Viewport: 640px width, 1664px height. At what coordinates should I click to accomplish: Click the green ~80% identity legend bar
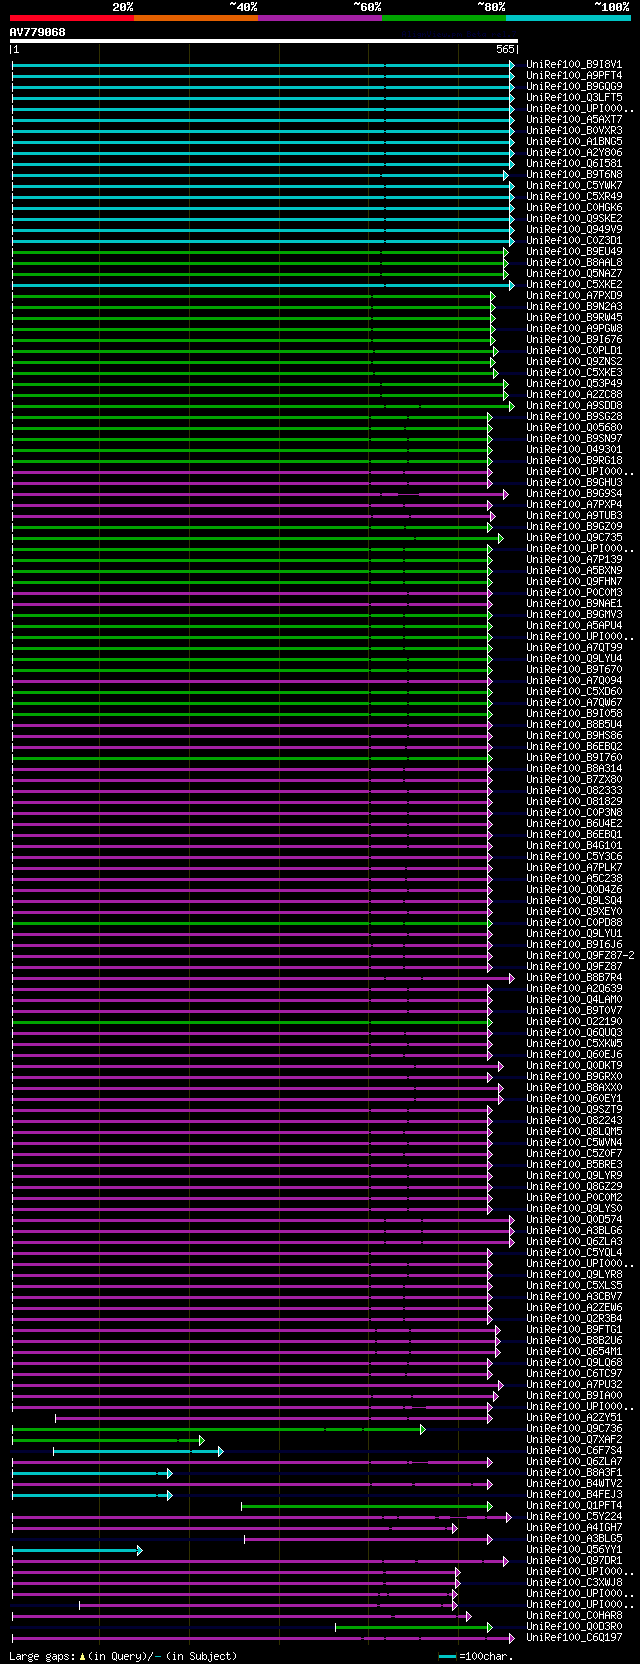click(x=443, y=18)
